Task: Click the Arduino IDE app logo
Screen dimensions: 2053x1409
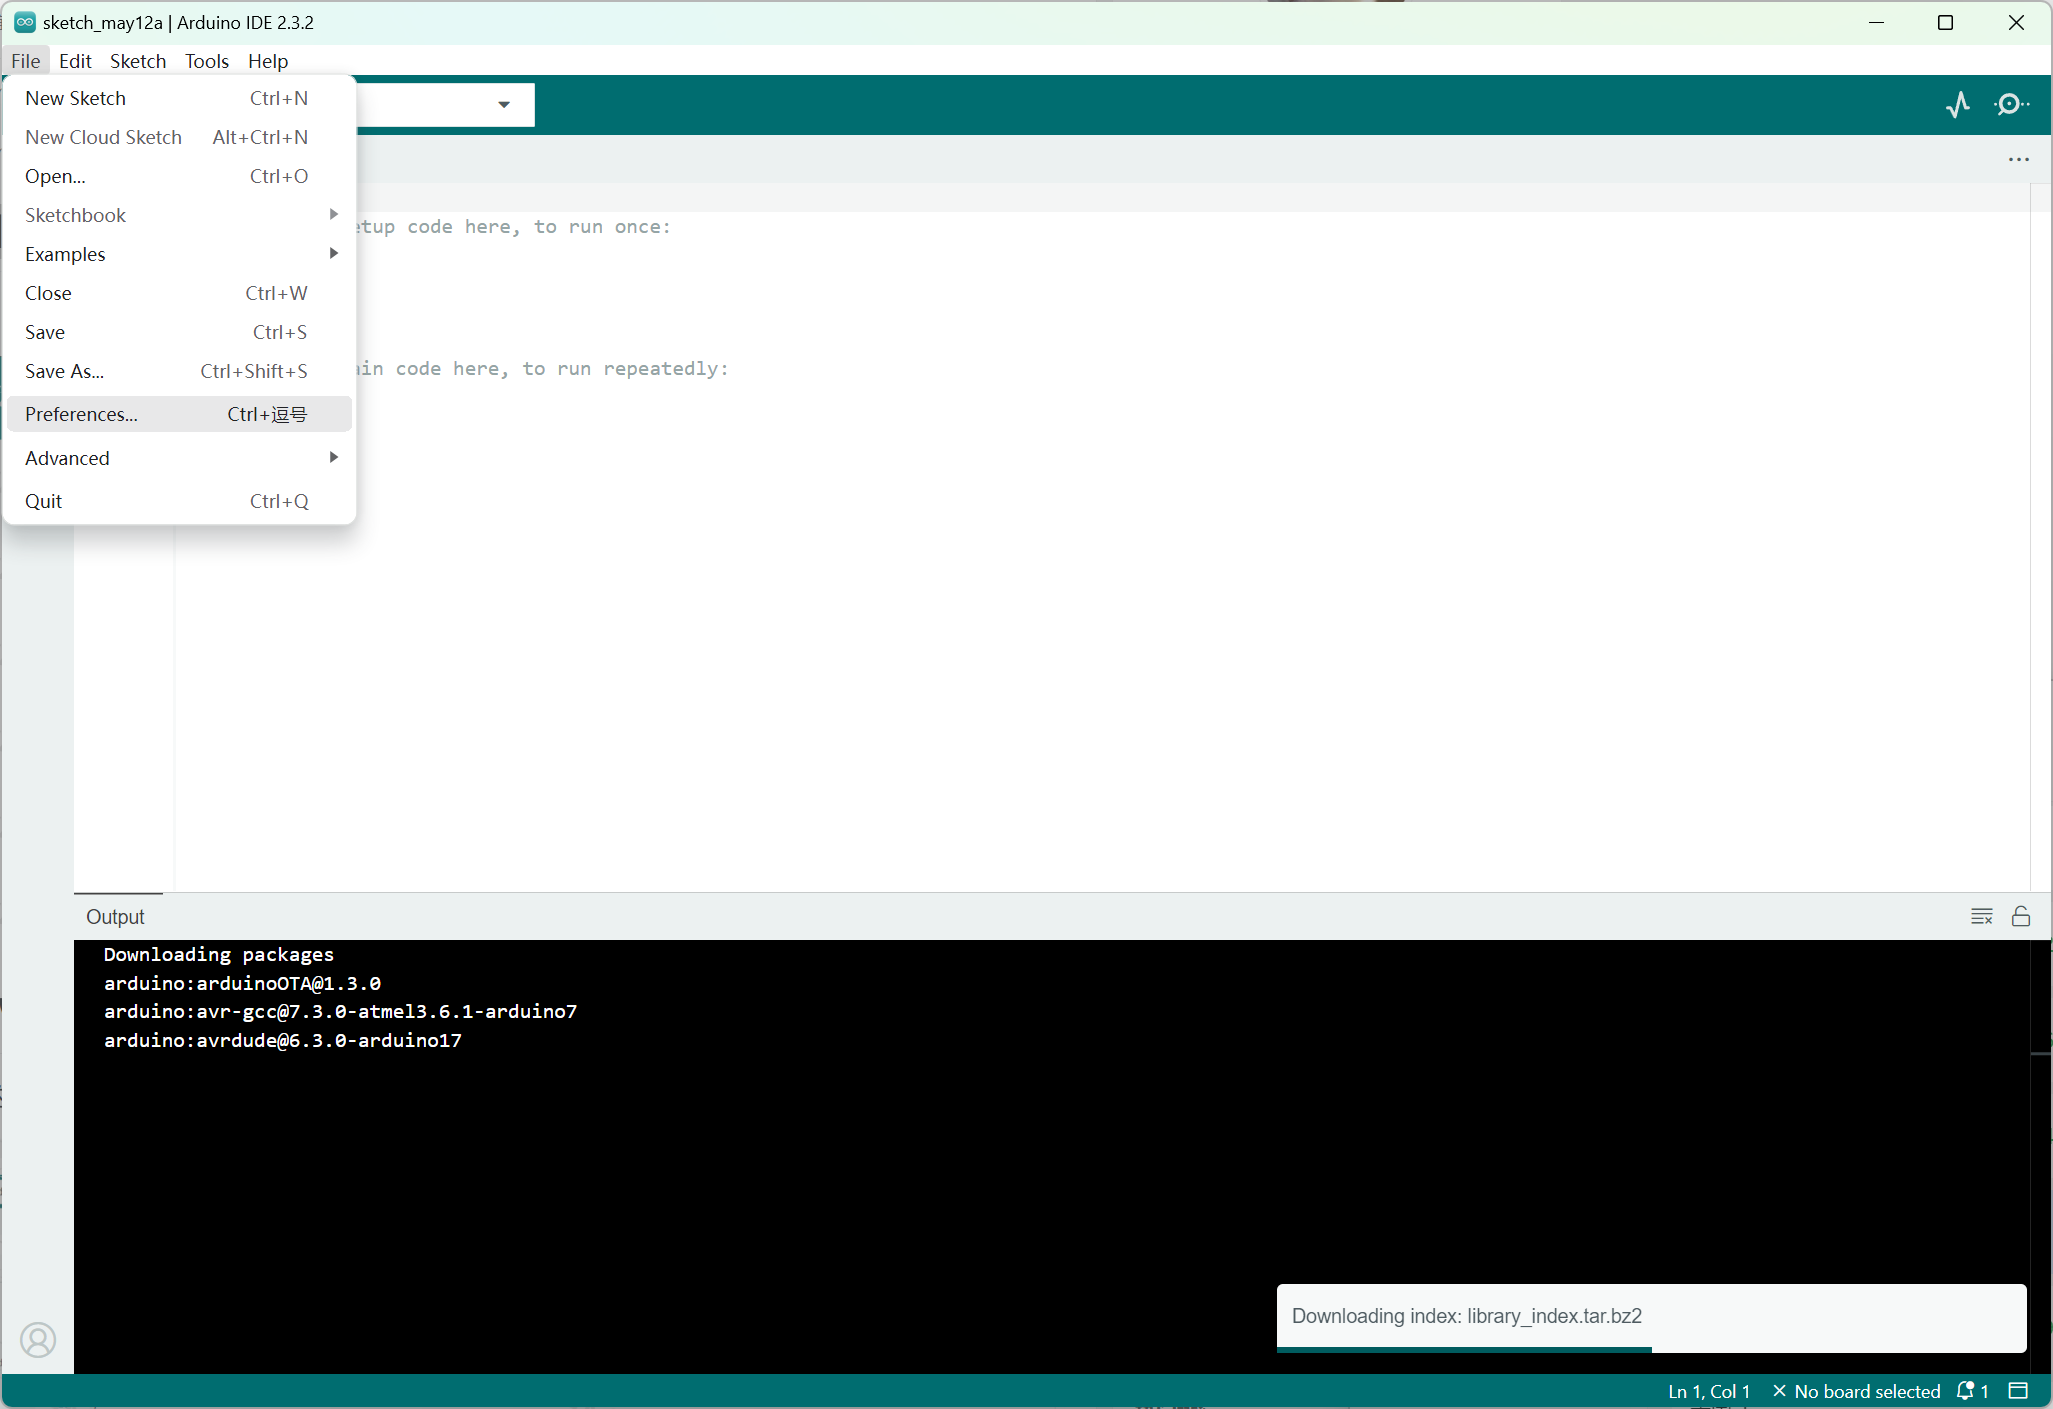Action: pos(25,22)
